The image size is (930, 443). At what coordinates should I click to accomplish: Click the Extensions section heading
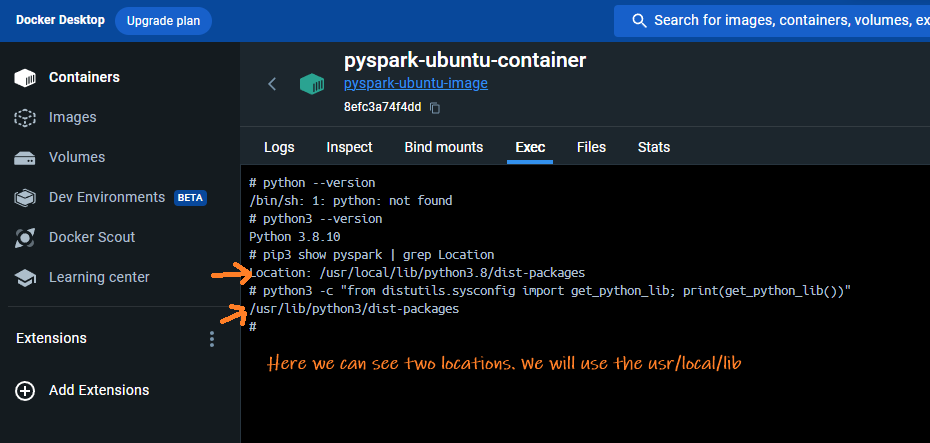pyautogui.click(x=51, y=338)
